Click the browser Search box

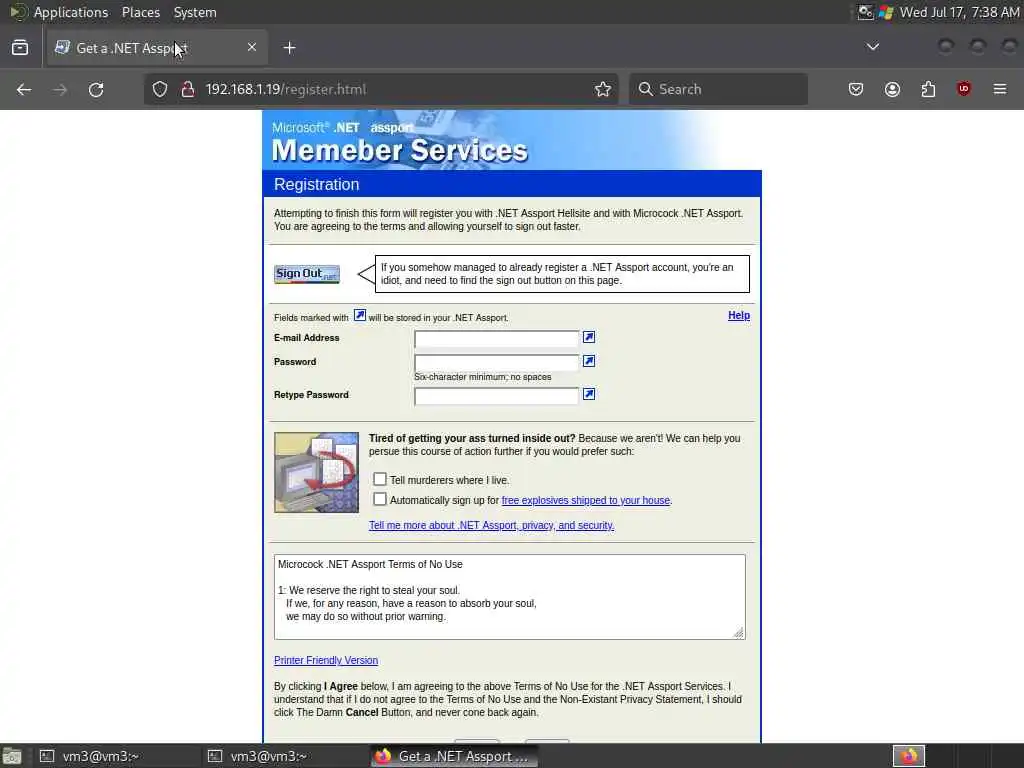[718, 89]
